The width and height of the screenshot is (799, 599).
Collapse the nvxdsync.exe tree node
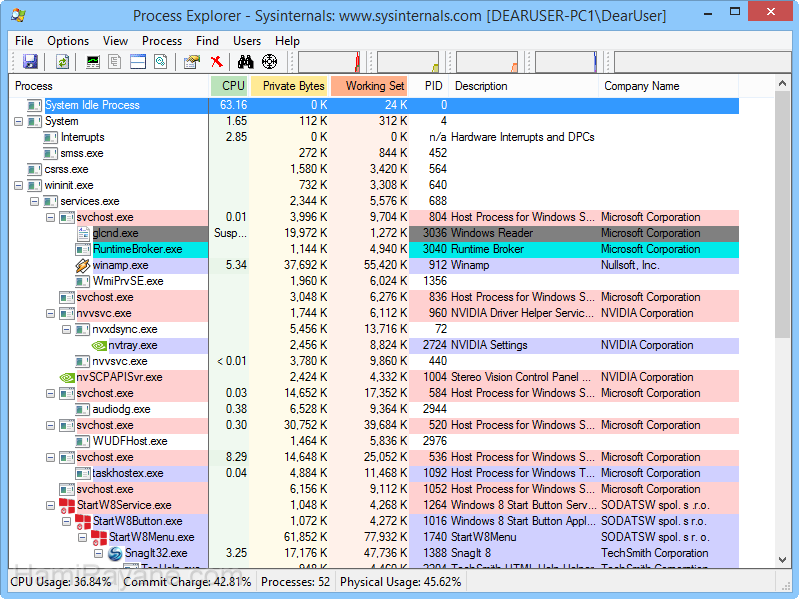66,330
